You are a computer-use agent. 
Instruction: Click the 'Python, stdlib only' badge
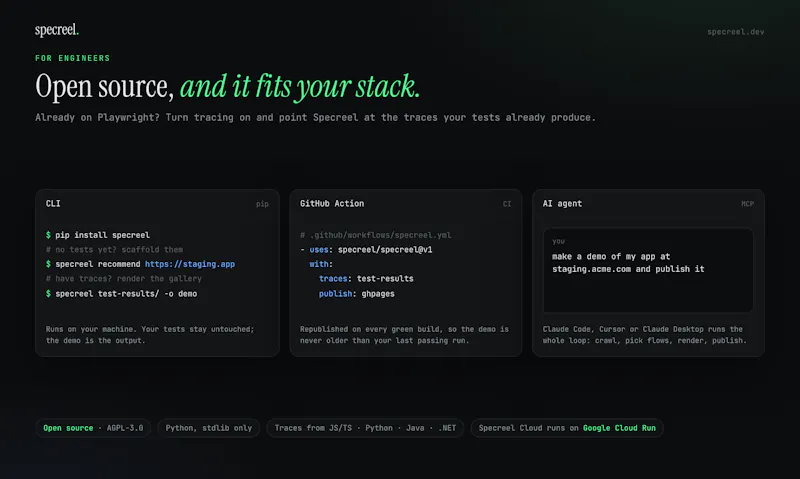pos(209,428)
